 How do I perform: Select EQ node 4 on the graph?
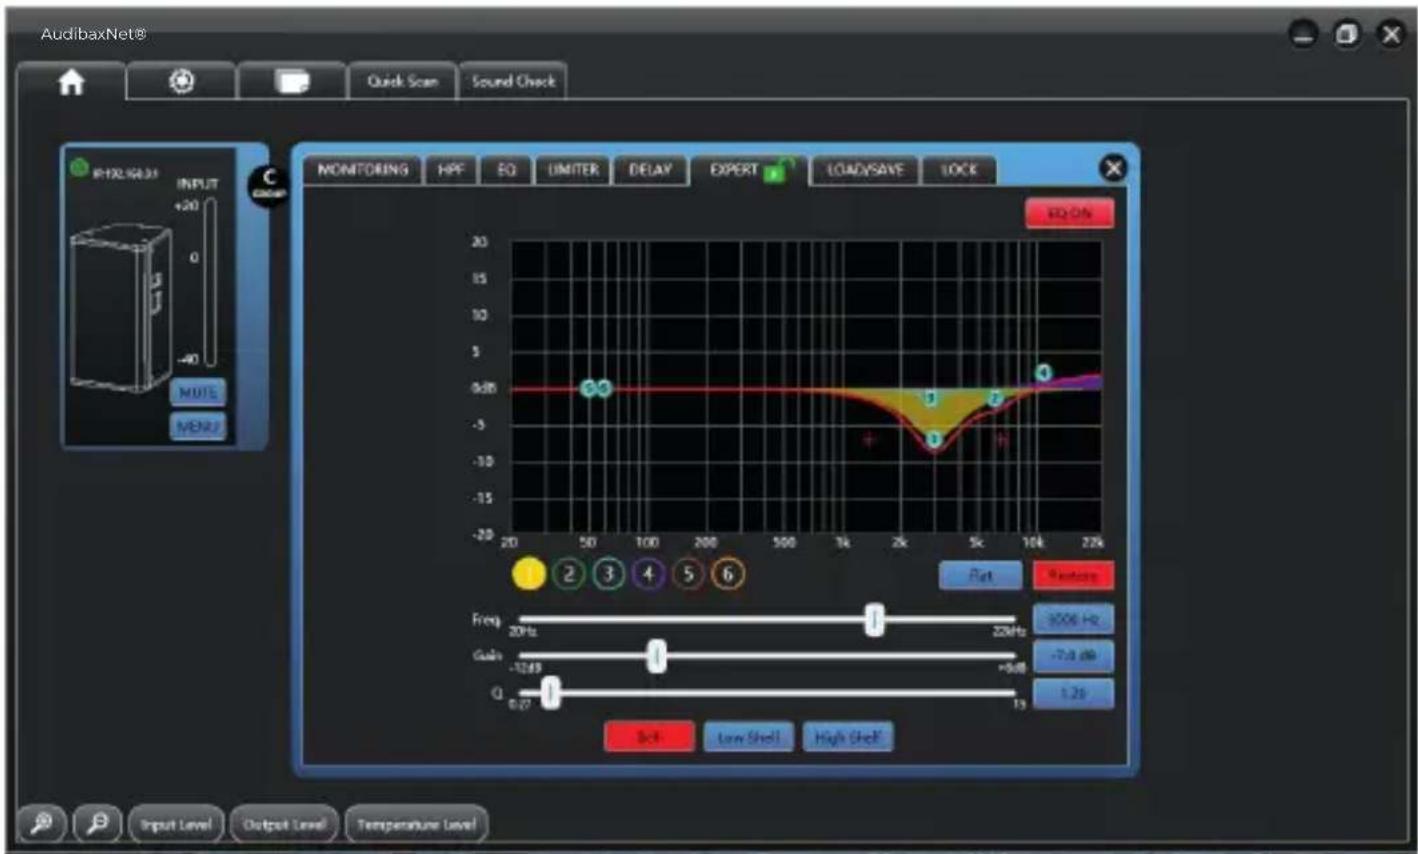point(1044,373)
